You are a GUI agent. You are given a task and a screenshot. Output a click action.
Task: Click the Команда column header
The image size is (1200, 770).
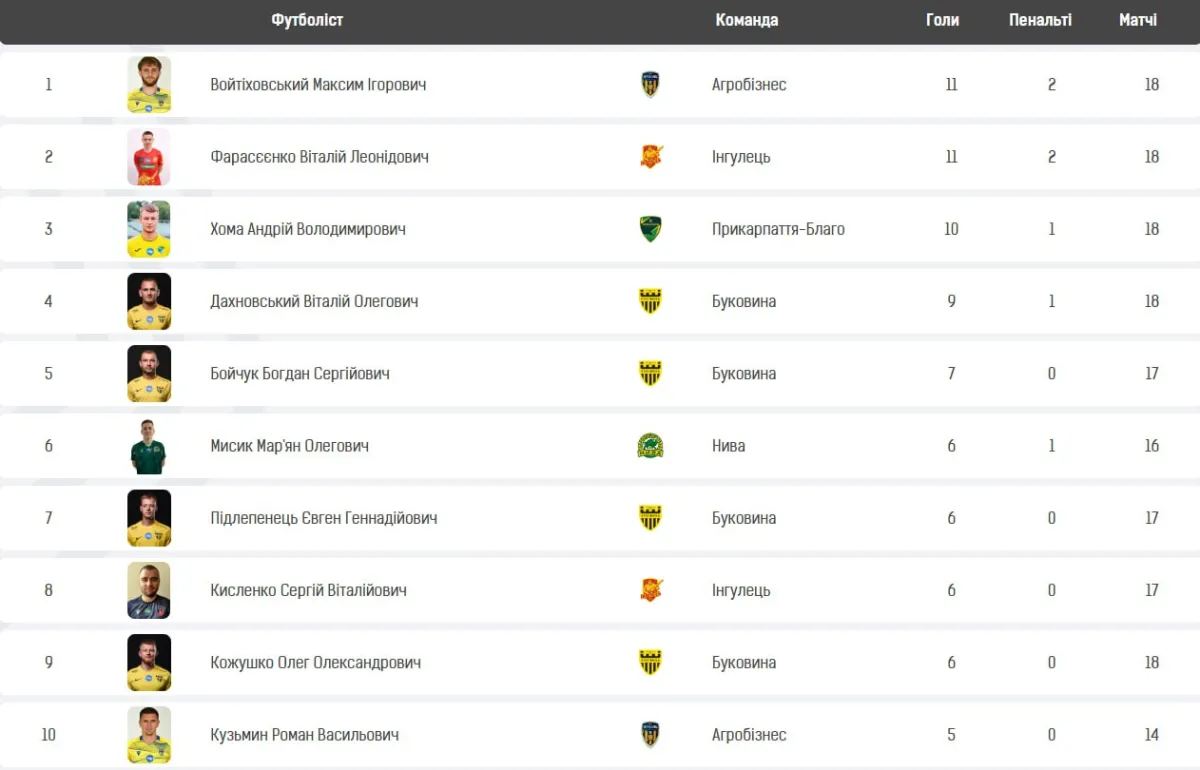pos(746,20)
